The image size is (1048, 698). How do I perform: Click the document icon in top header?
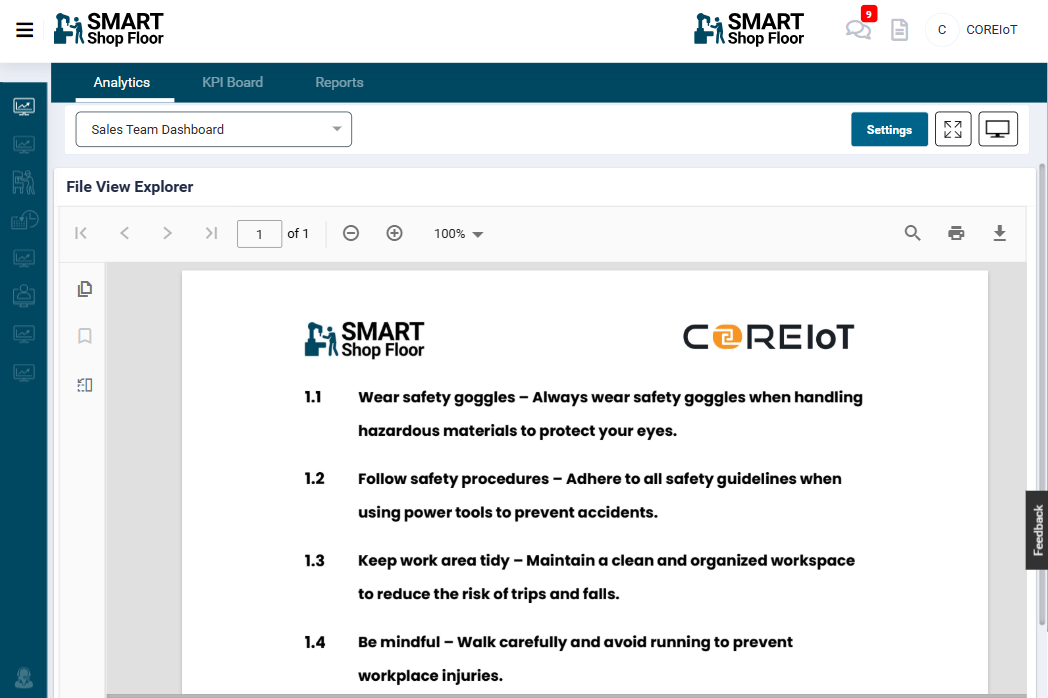900,30
